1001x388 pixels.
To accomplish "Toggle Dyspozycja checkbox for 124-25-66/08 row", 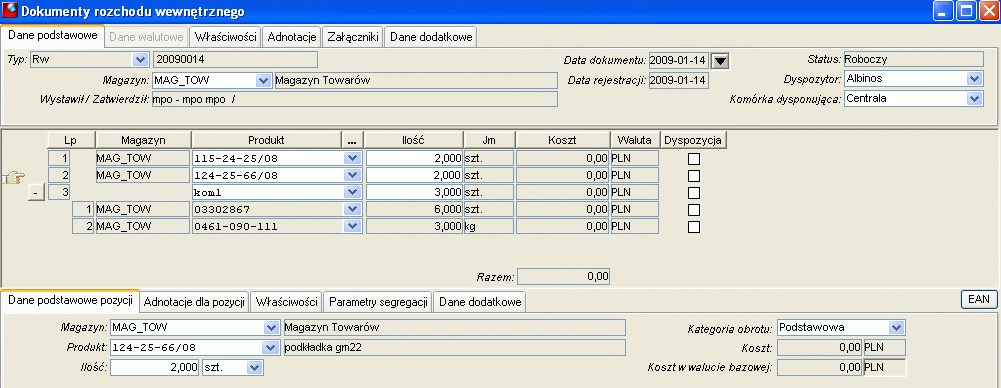I will tap(694, 175).
